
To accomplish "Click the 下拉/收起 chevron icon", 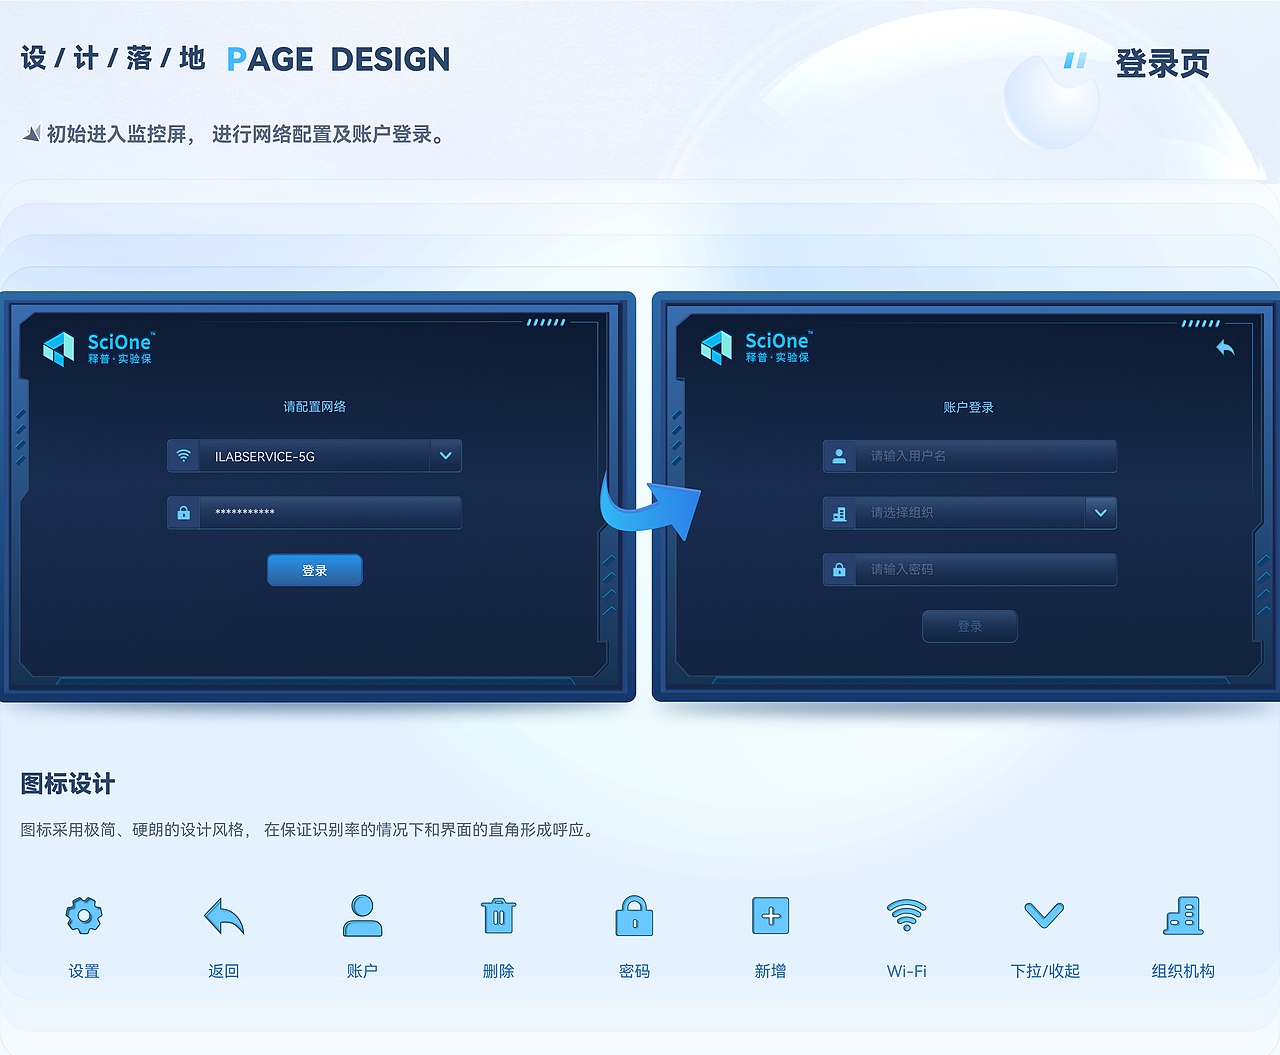I will point(1044,915).
